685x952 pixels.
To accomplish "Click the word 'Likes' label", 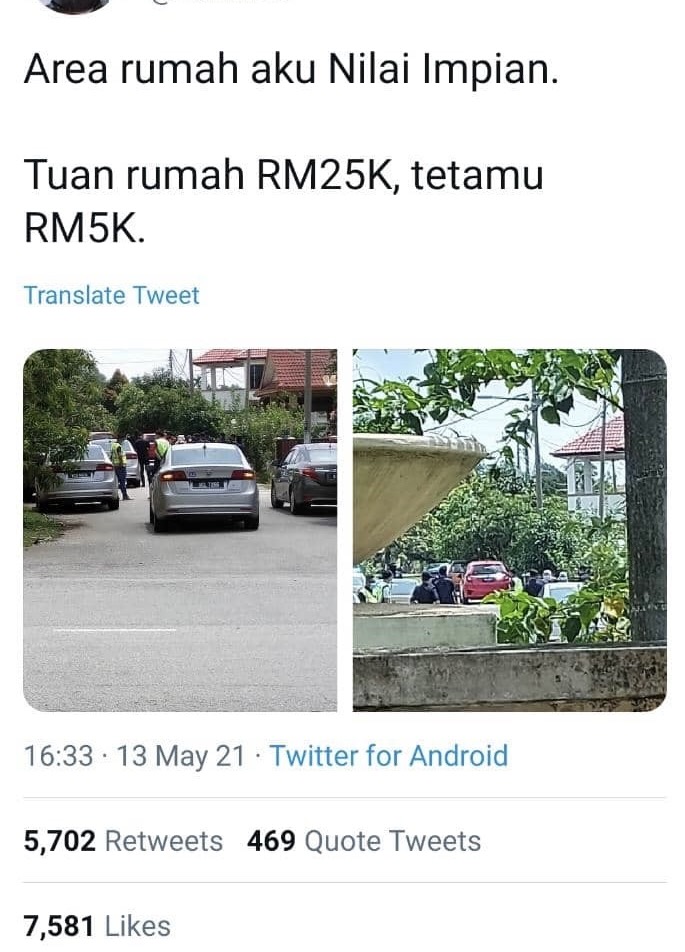I will (x=138, y=926).
